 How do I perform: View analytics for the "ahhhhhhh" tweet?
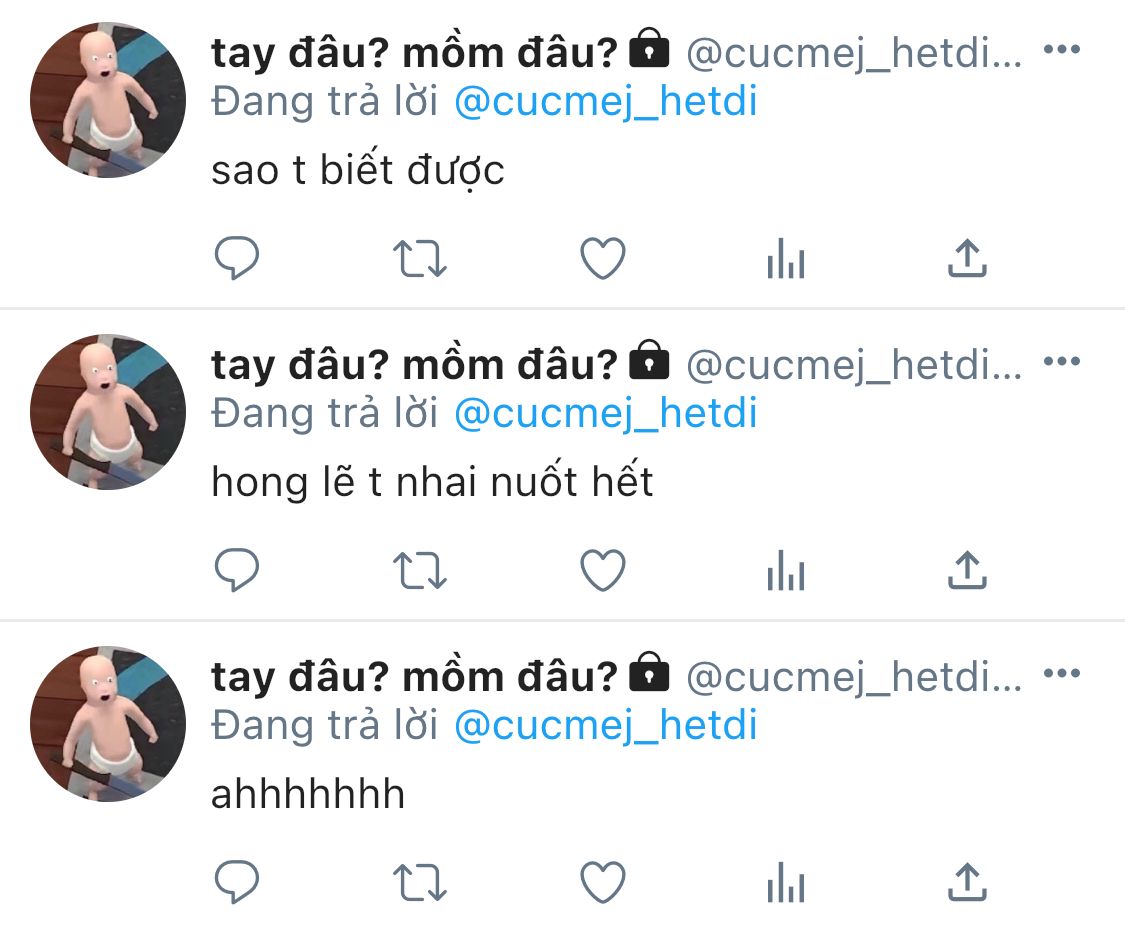(x=785, y=884)
